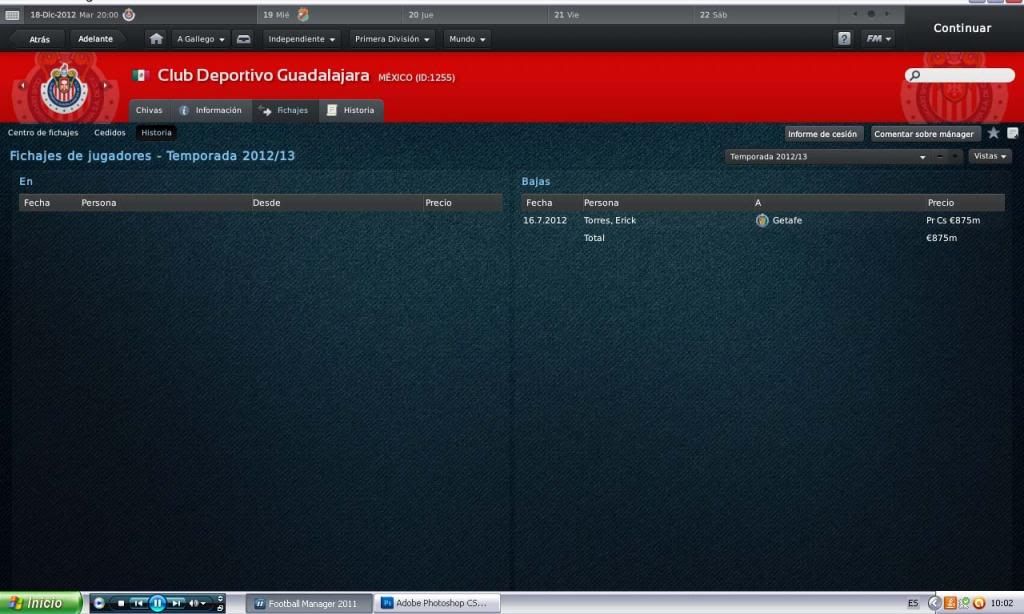Click the club badge next to 18-Dic-2012

[x=129, y=14]
